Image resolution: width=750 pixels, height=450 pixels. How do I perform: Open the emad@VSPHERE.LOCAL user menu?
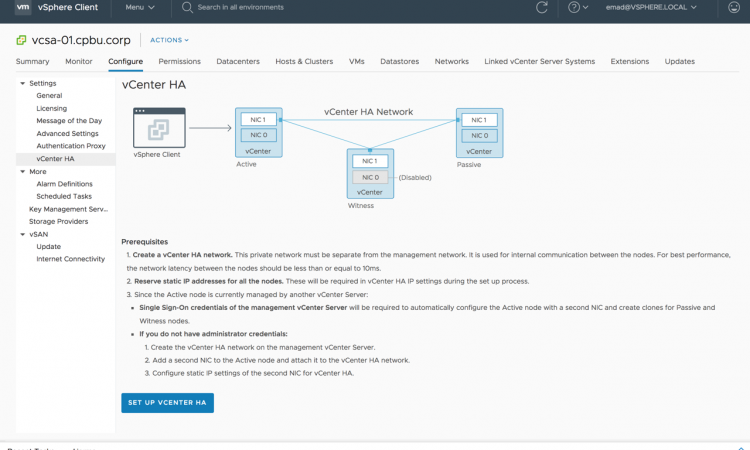(x=651, y=7)
